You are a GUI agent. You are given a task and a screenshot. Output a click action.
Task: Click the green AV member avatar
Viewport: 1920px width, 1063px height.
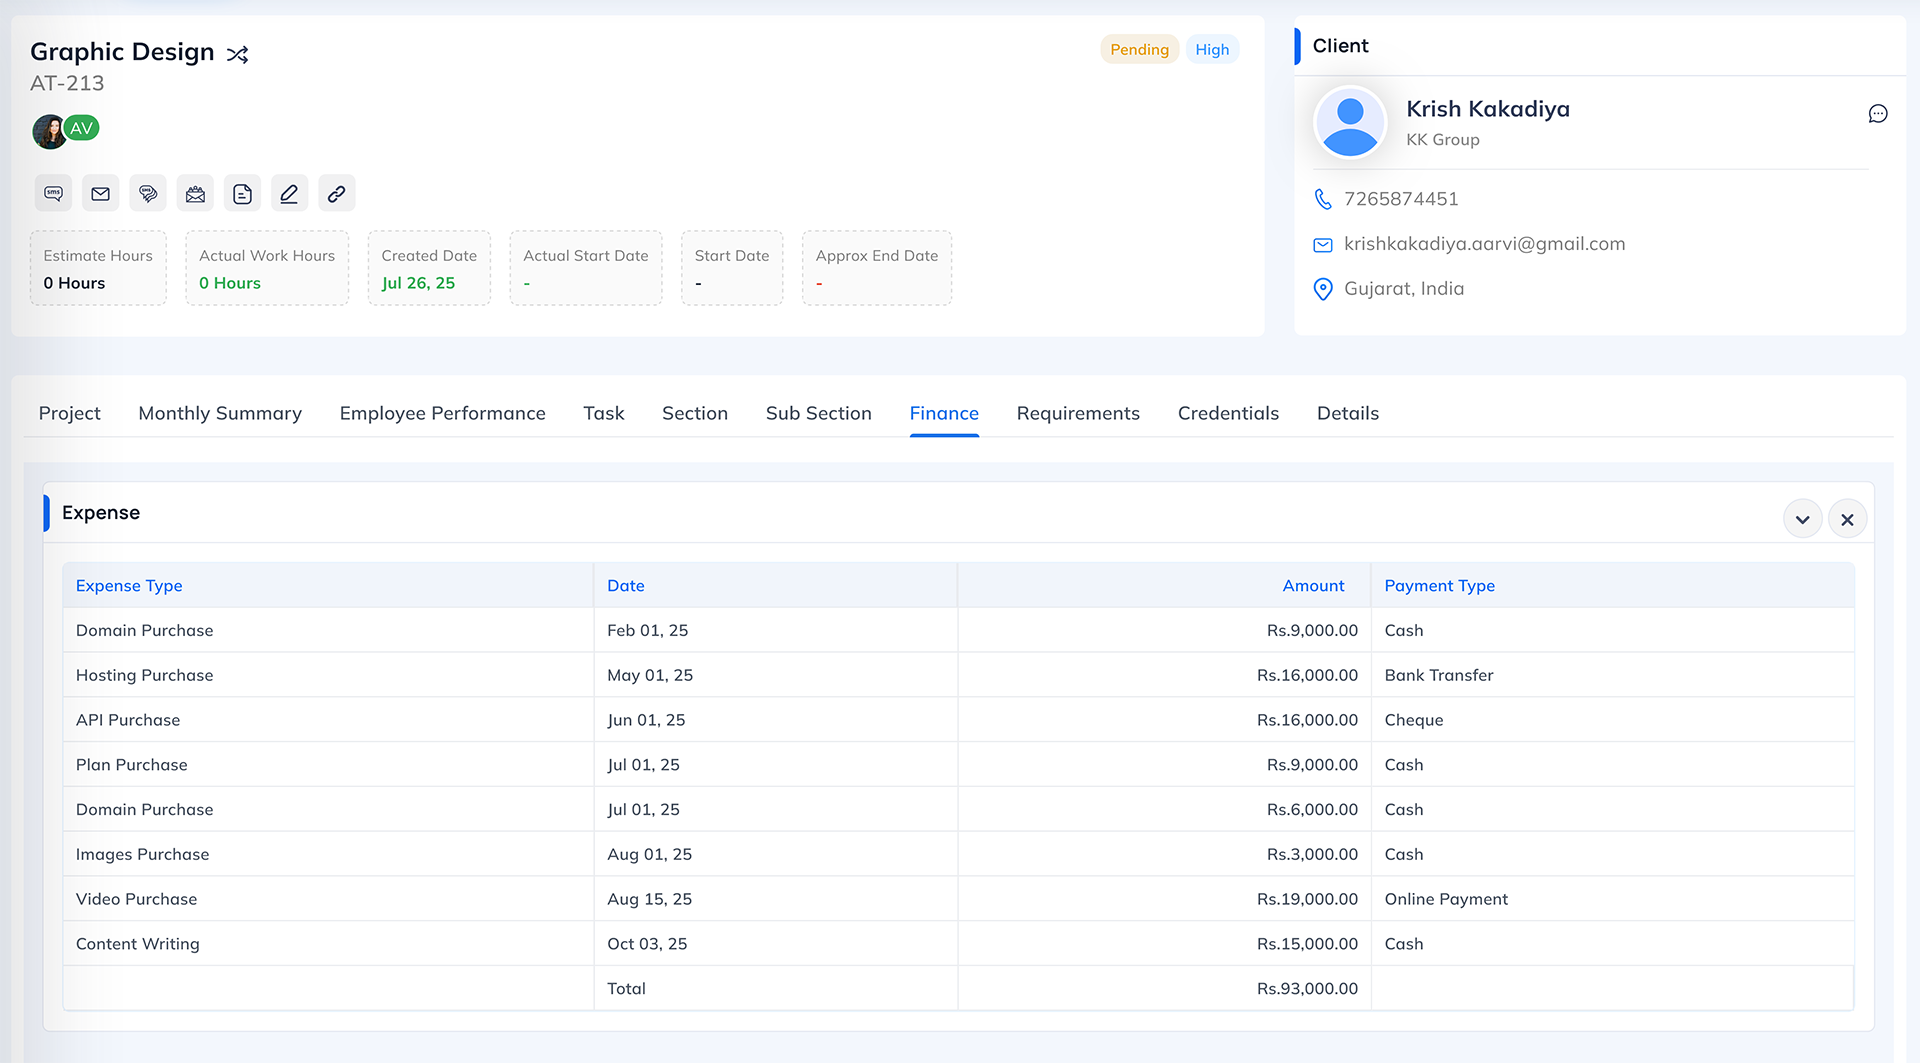(x=82, y=128)
